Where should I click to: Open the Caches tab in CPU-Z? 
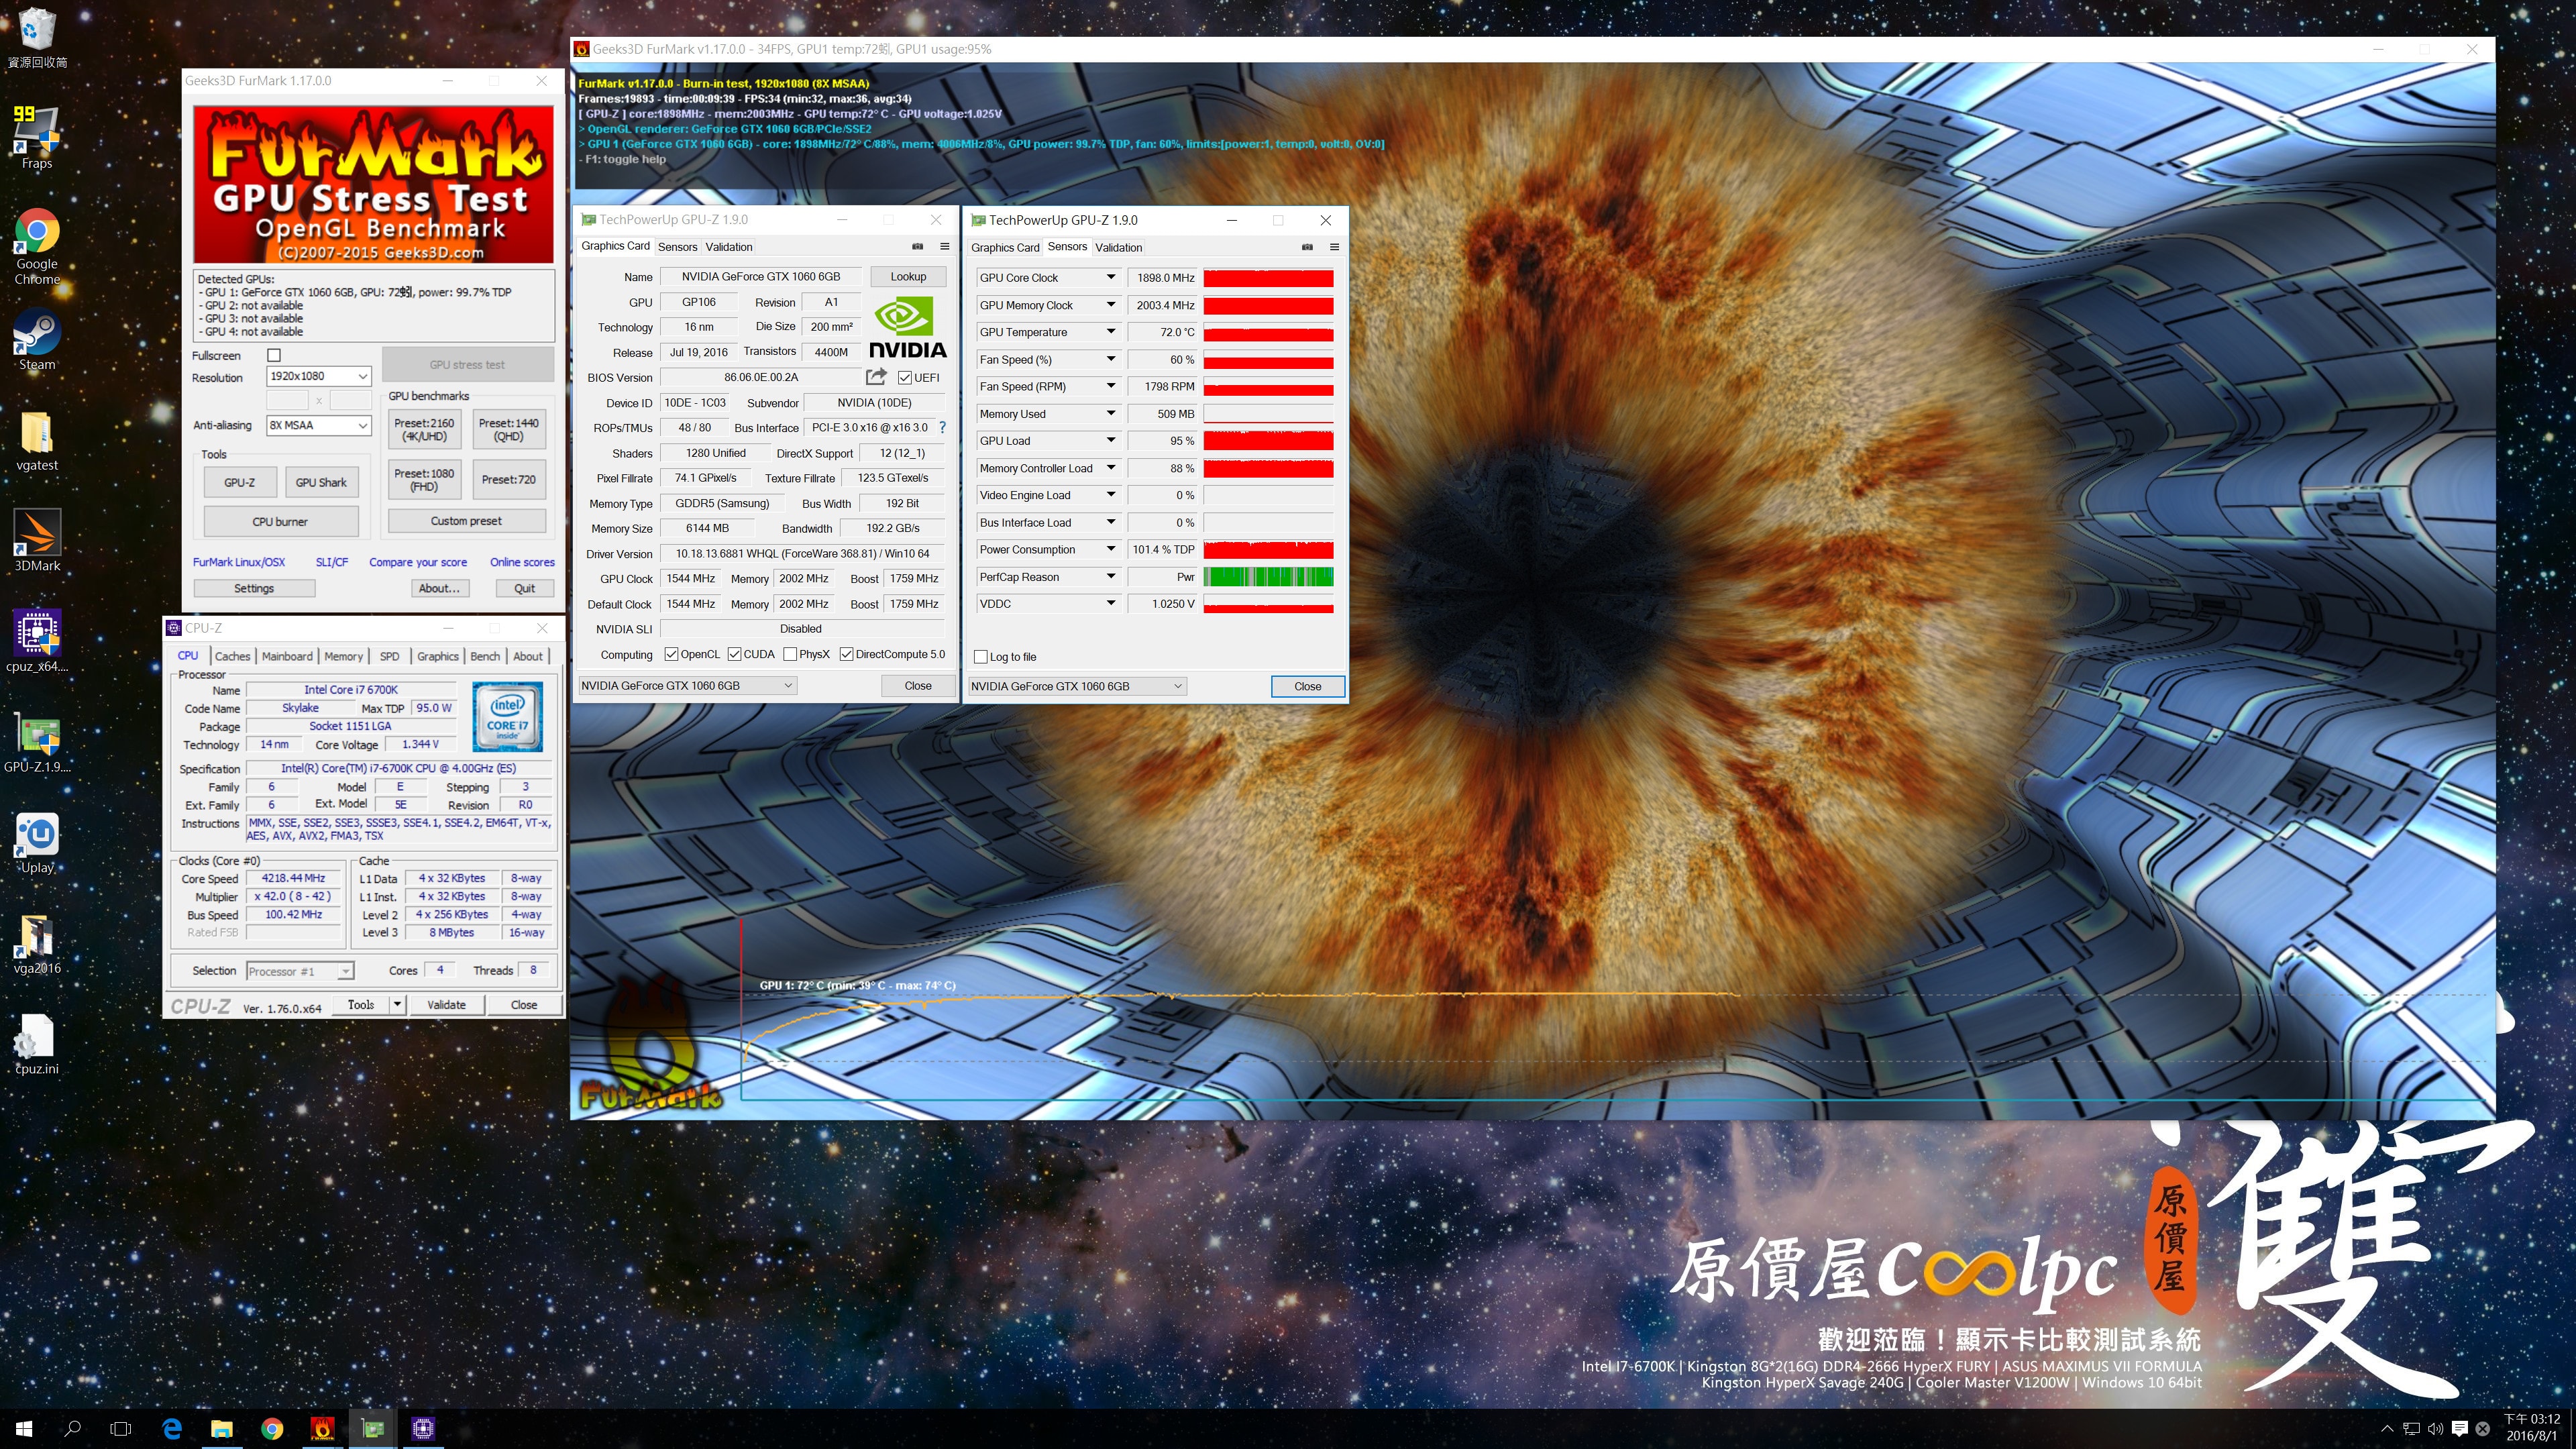(x=232, y=656)
